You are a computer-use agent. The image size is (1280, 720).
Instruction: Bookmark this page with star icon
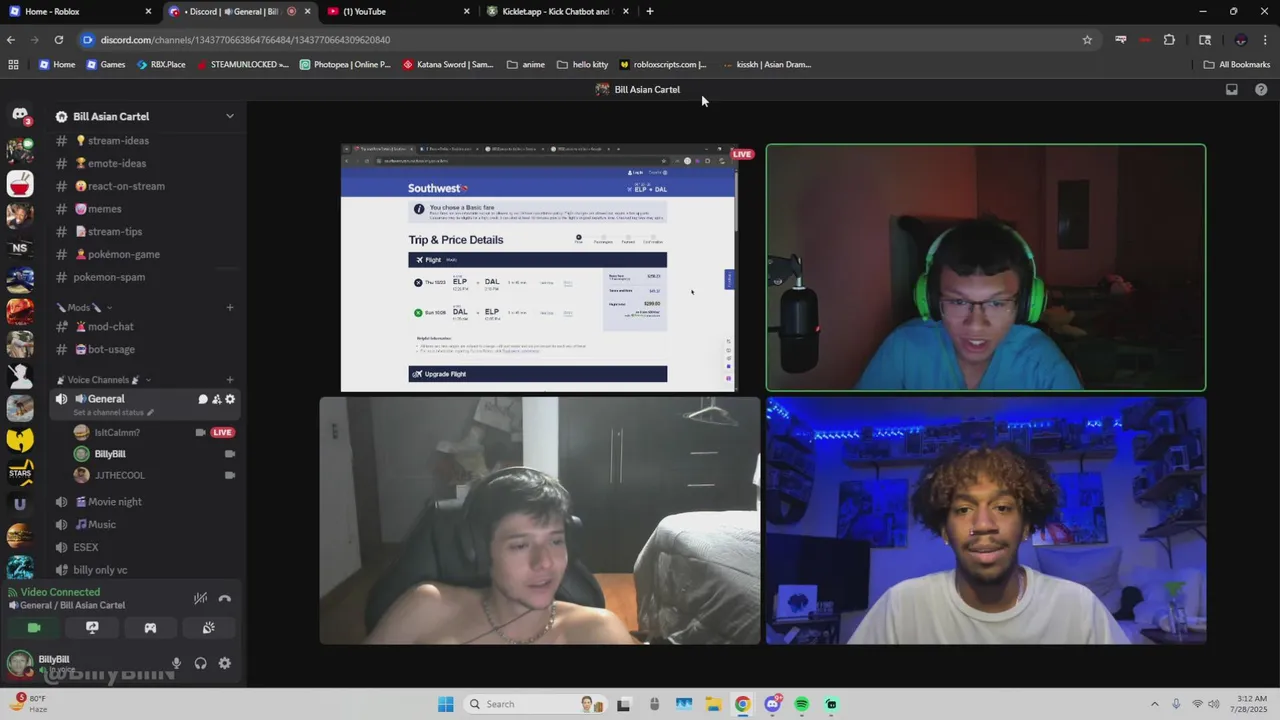[1087, 40]
